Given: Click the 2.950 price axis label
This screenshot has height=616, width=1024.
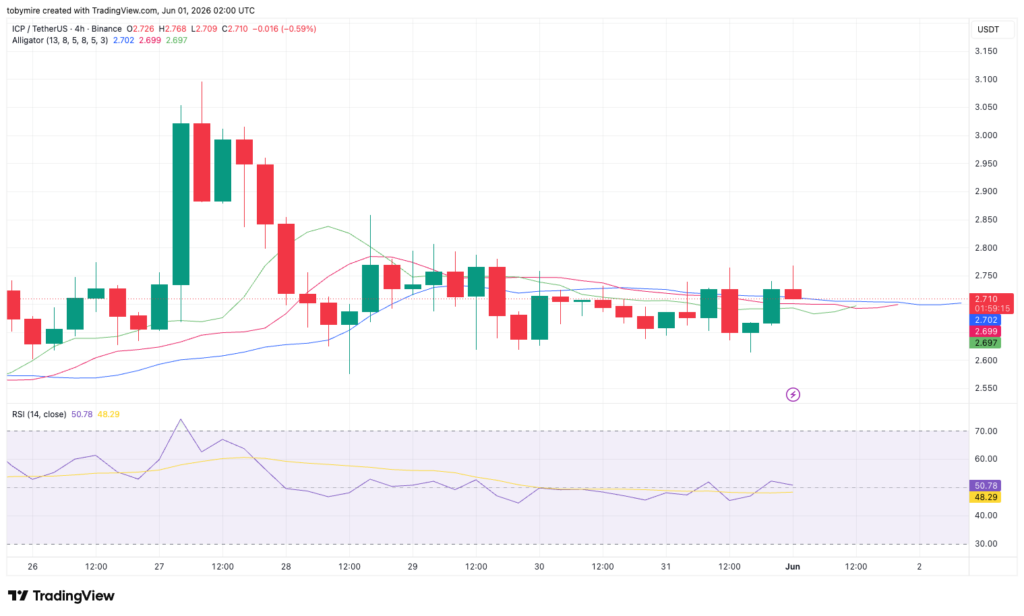Looking at the screenshot, I should pyautogui.click(x=985, y=164).
